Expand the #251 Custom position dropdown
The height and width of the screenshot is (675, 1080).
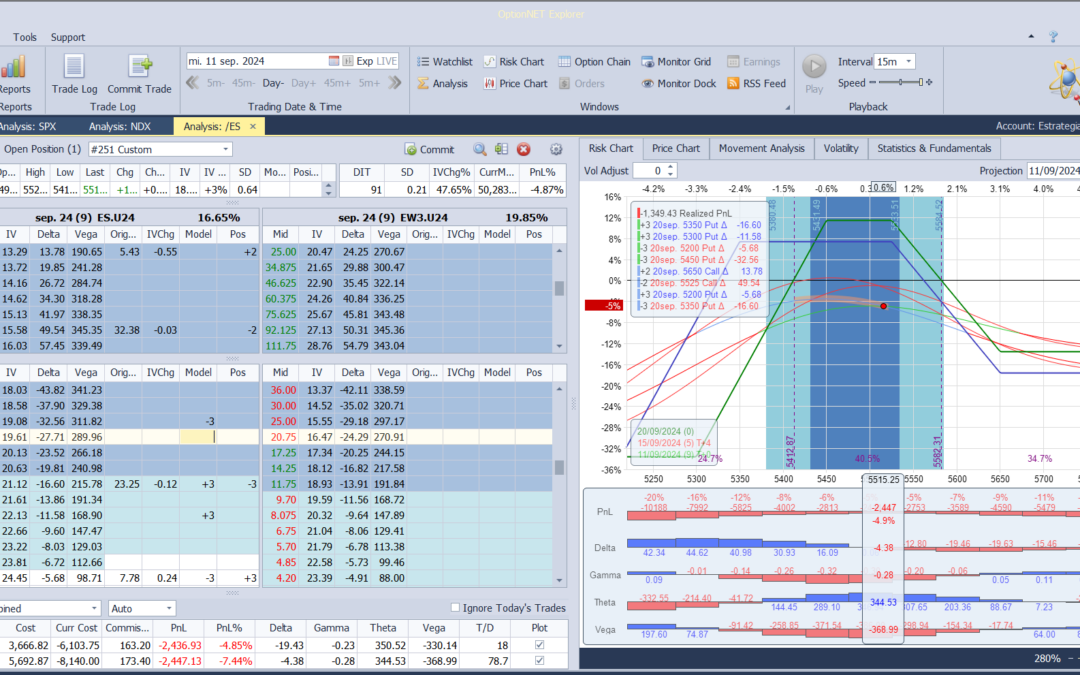point(224,150)
